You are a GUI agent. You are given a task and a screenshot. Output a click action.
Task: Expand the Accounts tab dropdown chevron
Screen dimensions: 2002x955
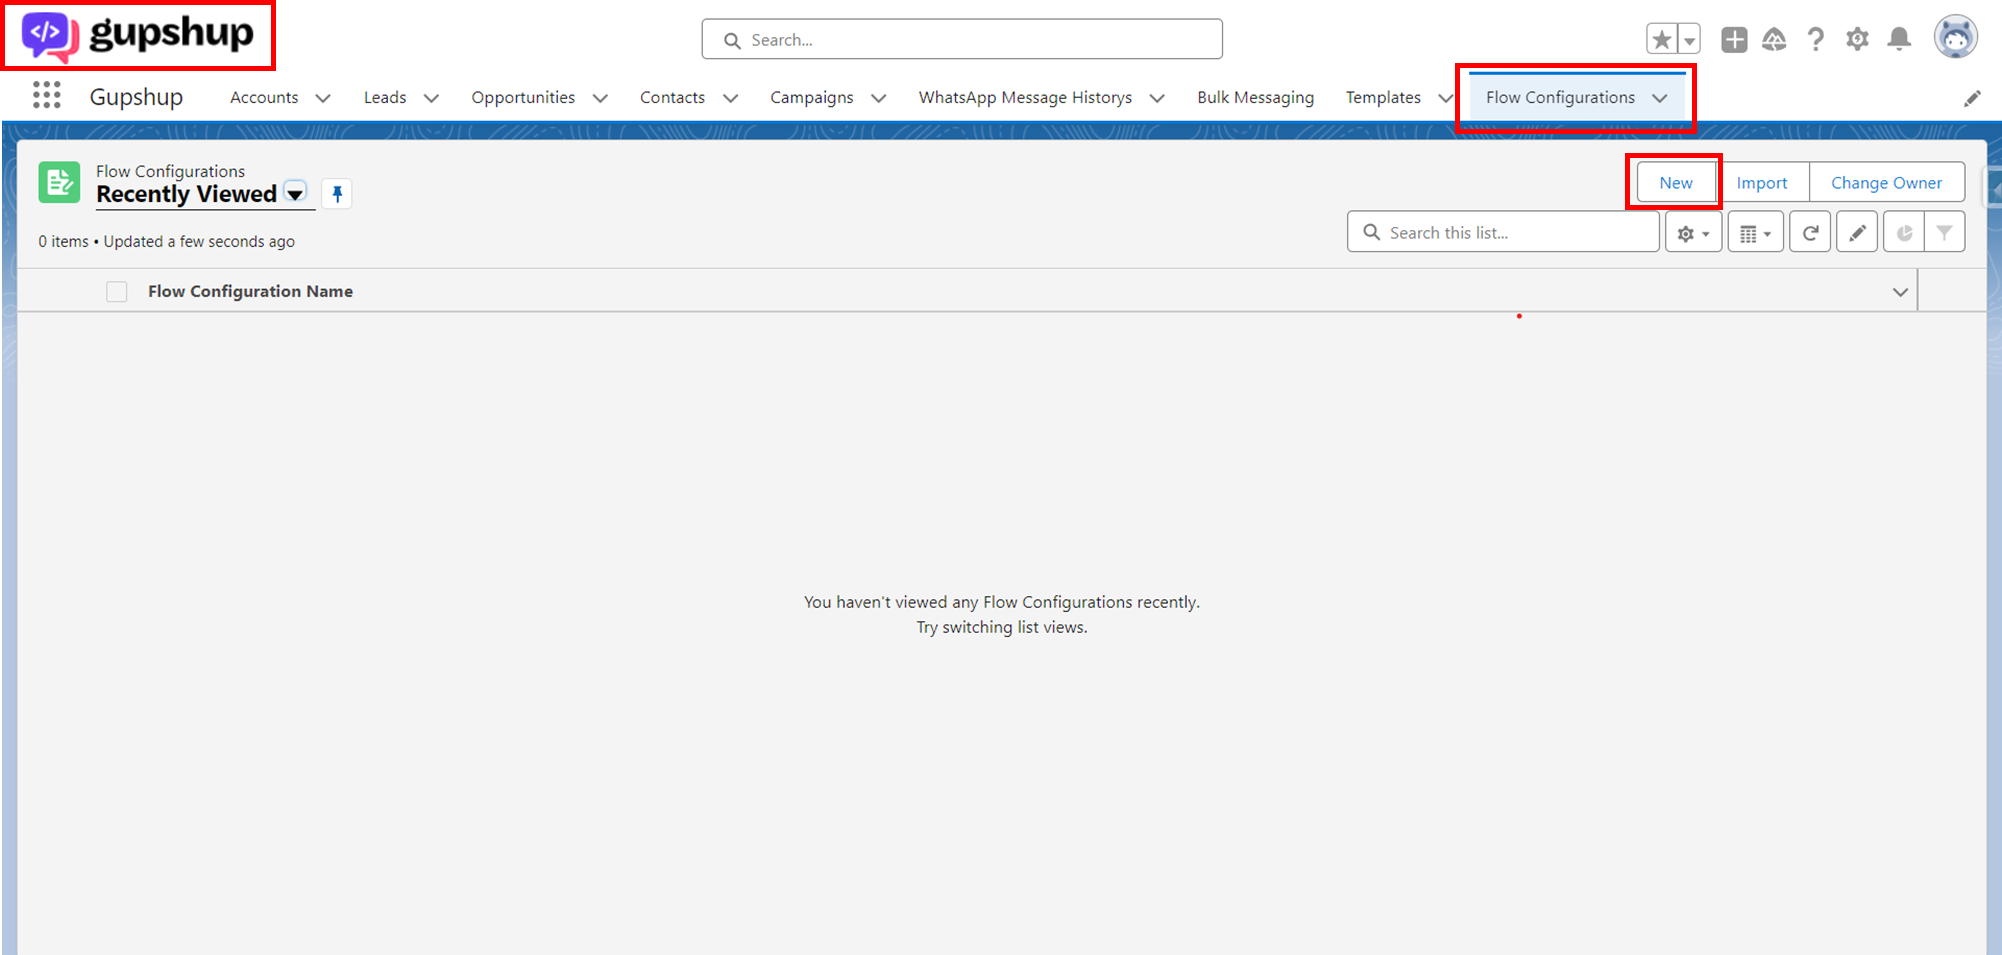tap(323, 98)
